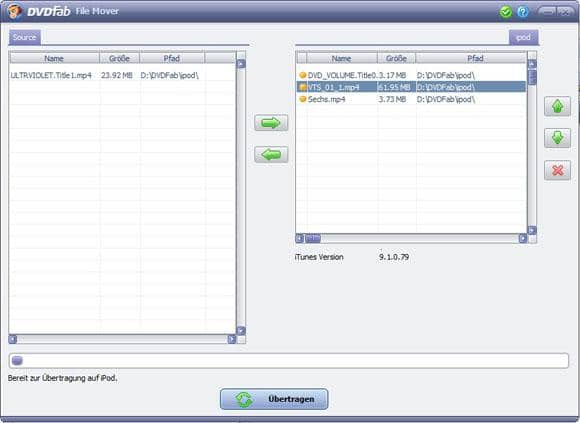Screen dimensions: 580x423
Task: Move selected file down with green down arrow
Action: [557, 138]
